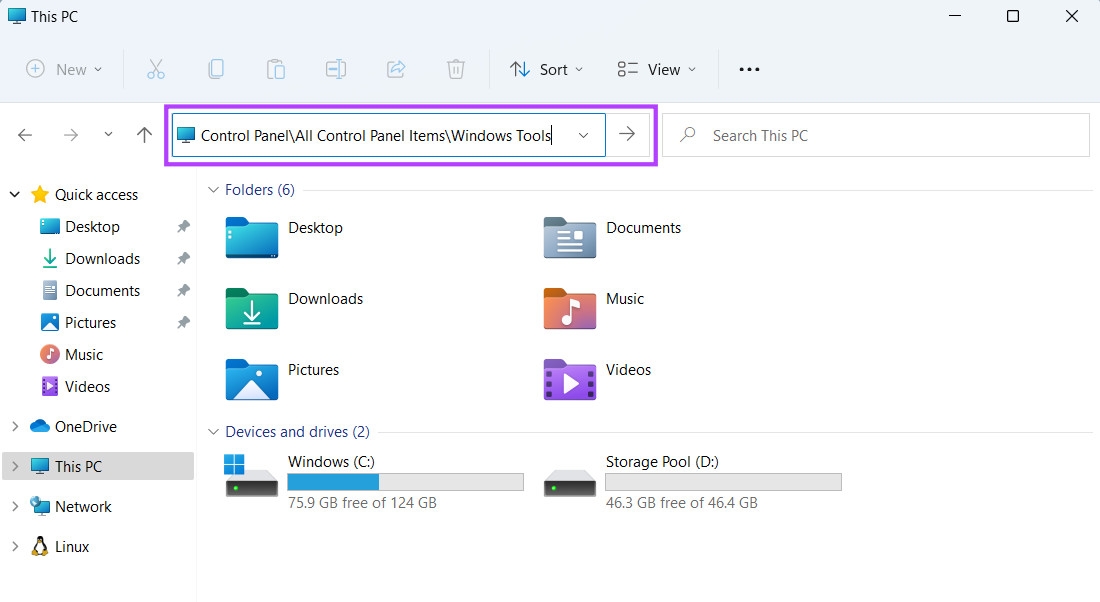Image resolution: width=1100 pixels, height=602 pixels.
Task: Open the Sort menu
Action: [546, 69]
